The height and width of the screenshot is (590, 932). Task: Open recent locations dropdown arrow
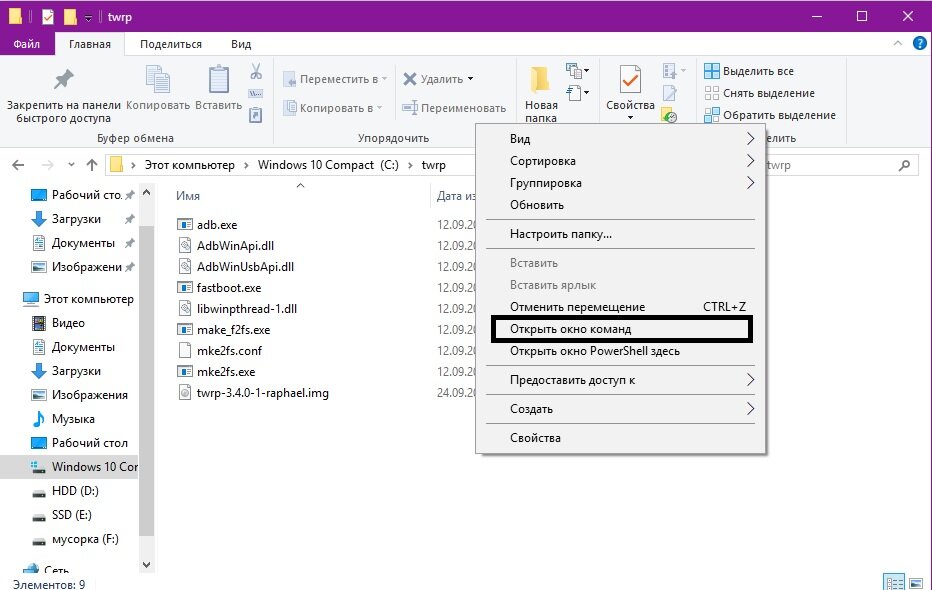point(71,165)
